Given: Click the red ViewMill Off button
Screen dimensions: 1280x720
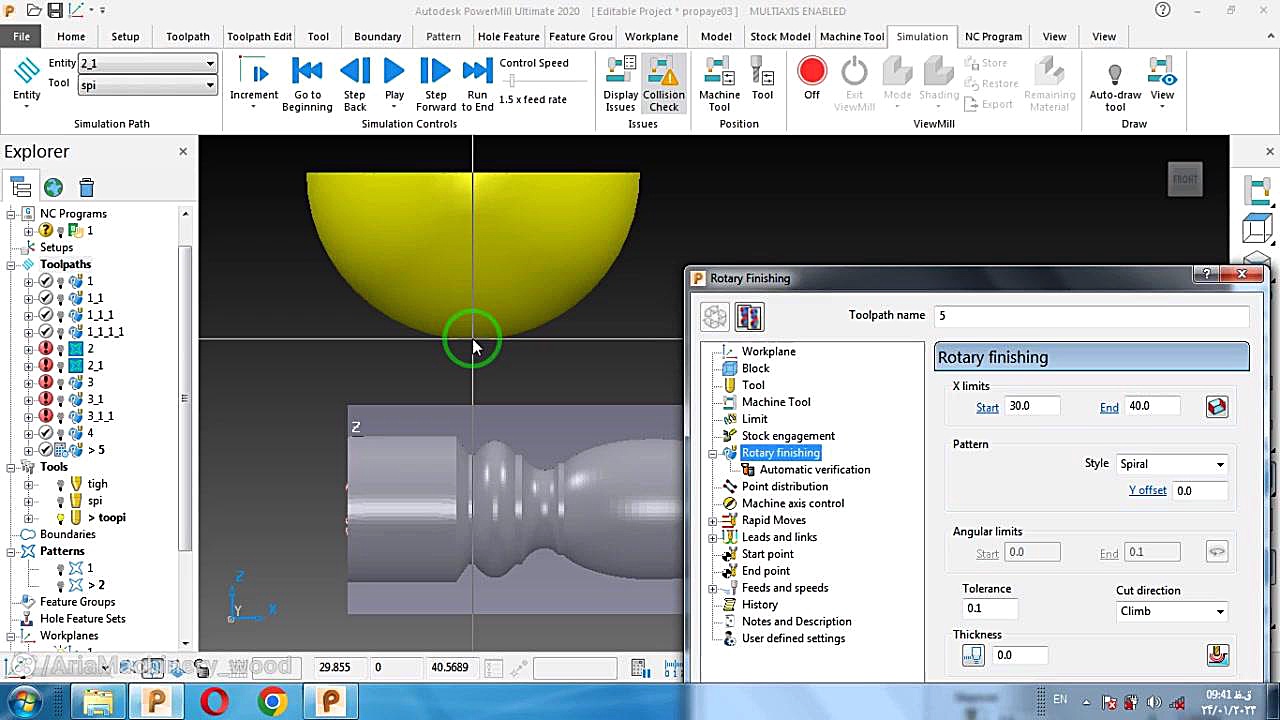Looking at the screenshot, I should point(811,72).
